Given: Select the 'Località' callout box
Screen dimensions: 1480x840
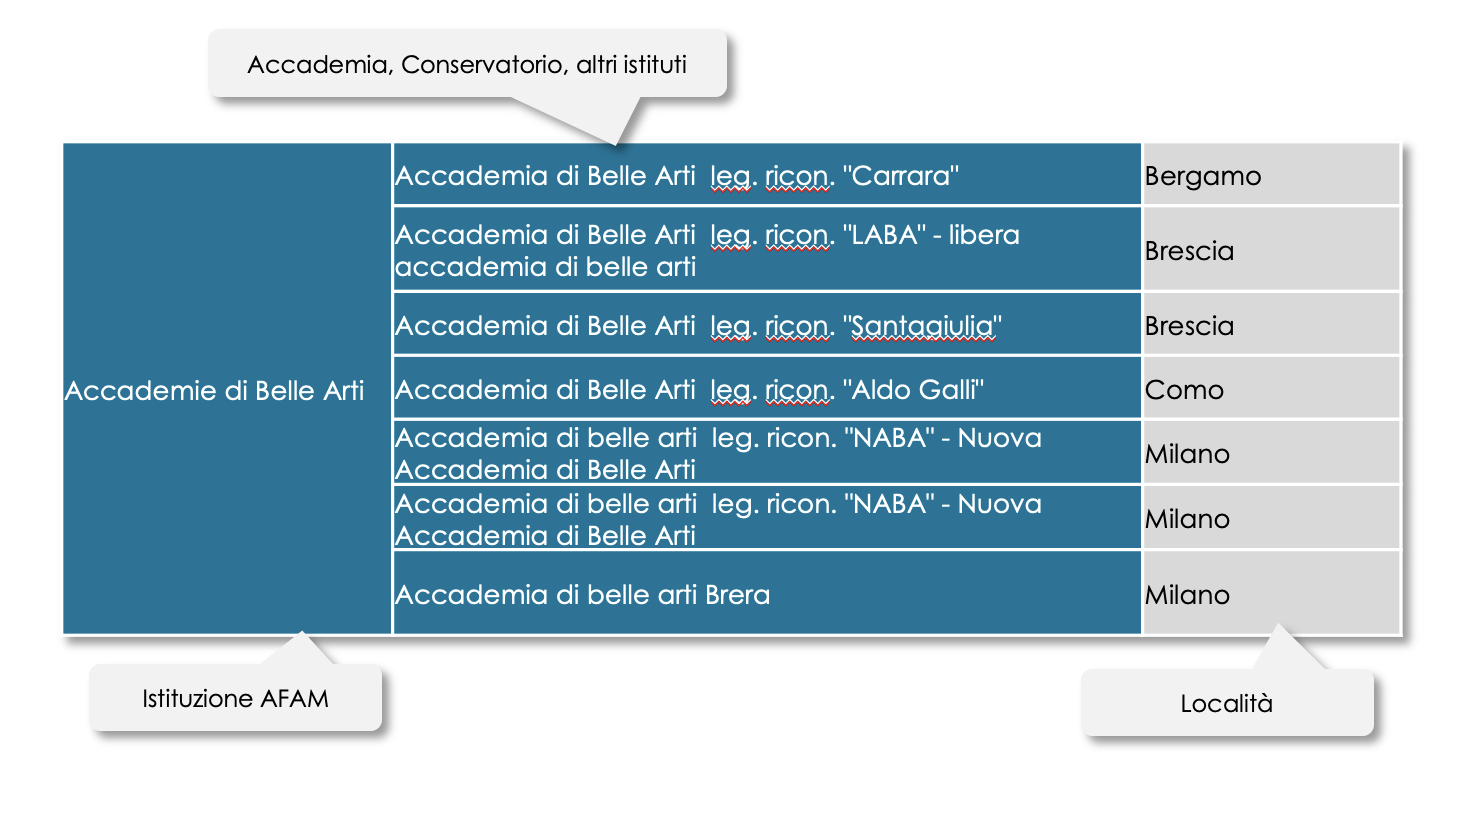Looking at the screenshot, I should point(1227,703).
